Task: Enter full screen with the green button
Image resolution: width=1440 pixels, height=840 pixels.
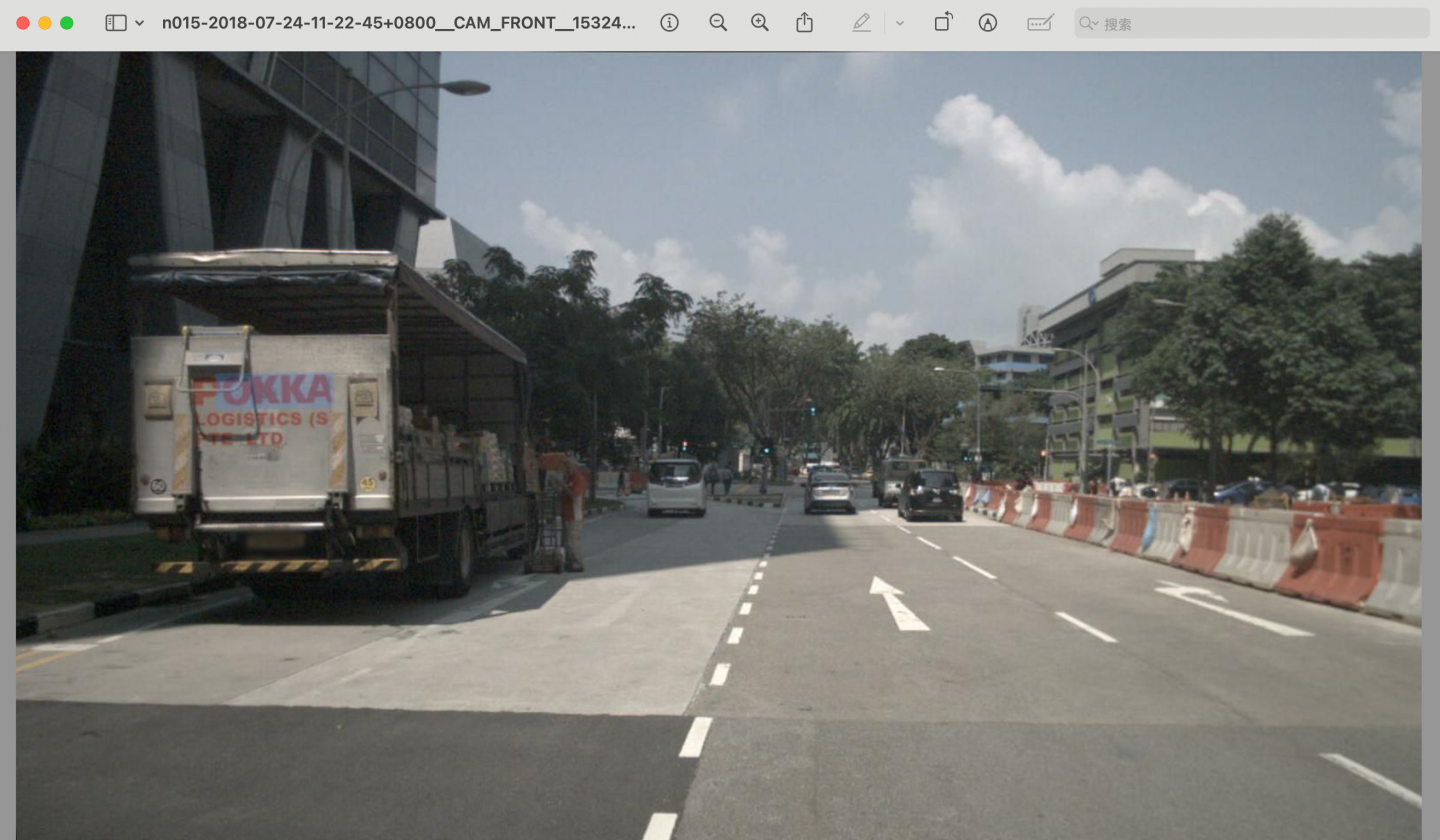Action: click(x=67, y=23)
